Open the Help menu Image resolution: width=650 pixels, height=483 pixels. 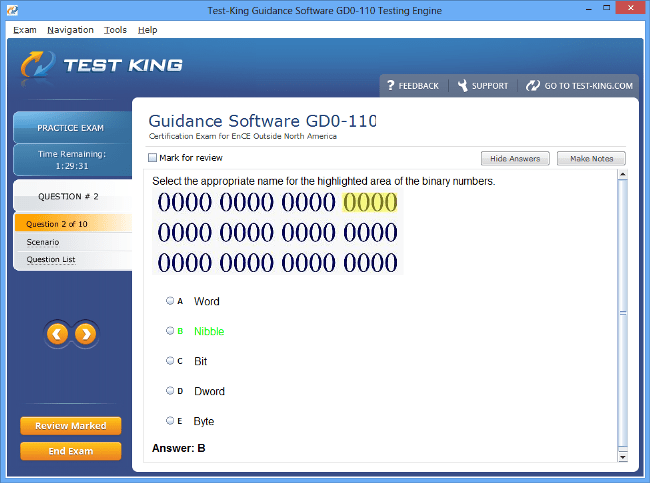coord(148,30)
